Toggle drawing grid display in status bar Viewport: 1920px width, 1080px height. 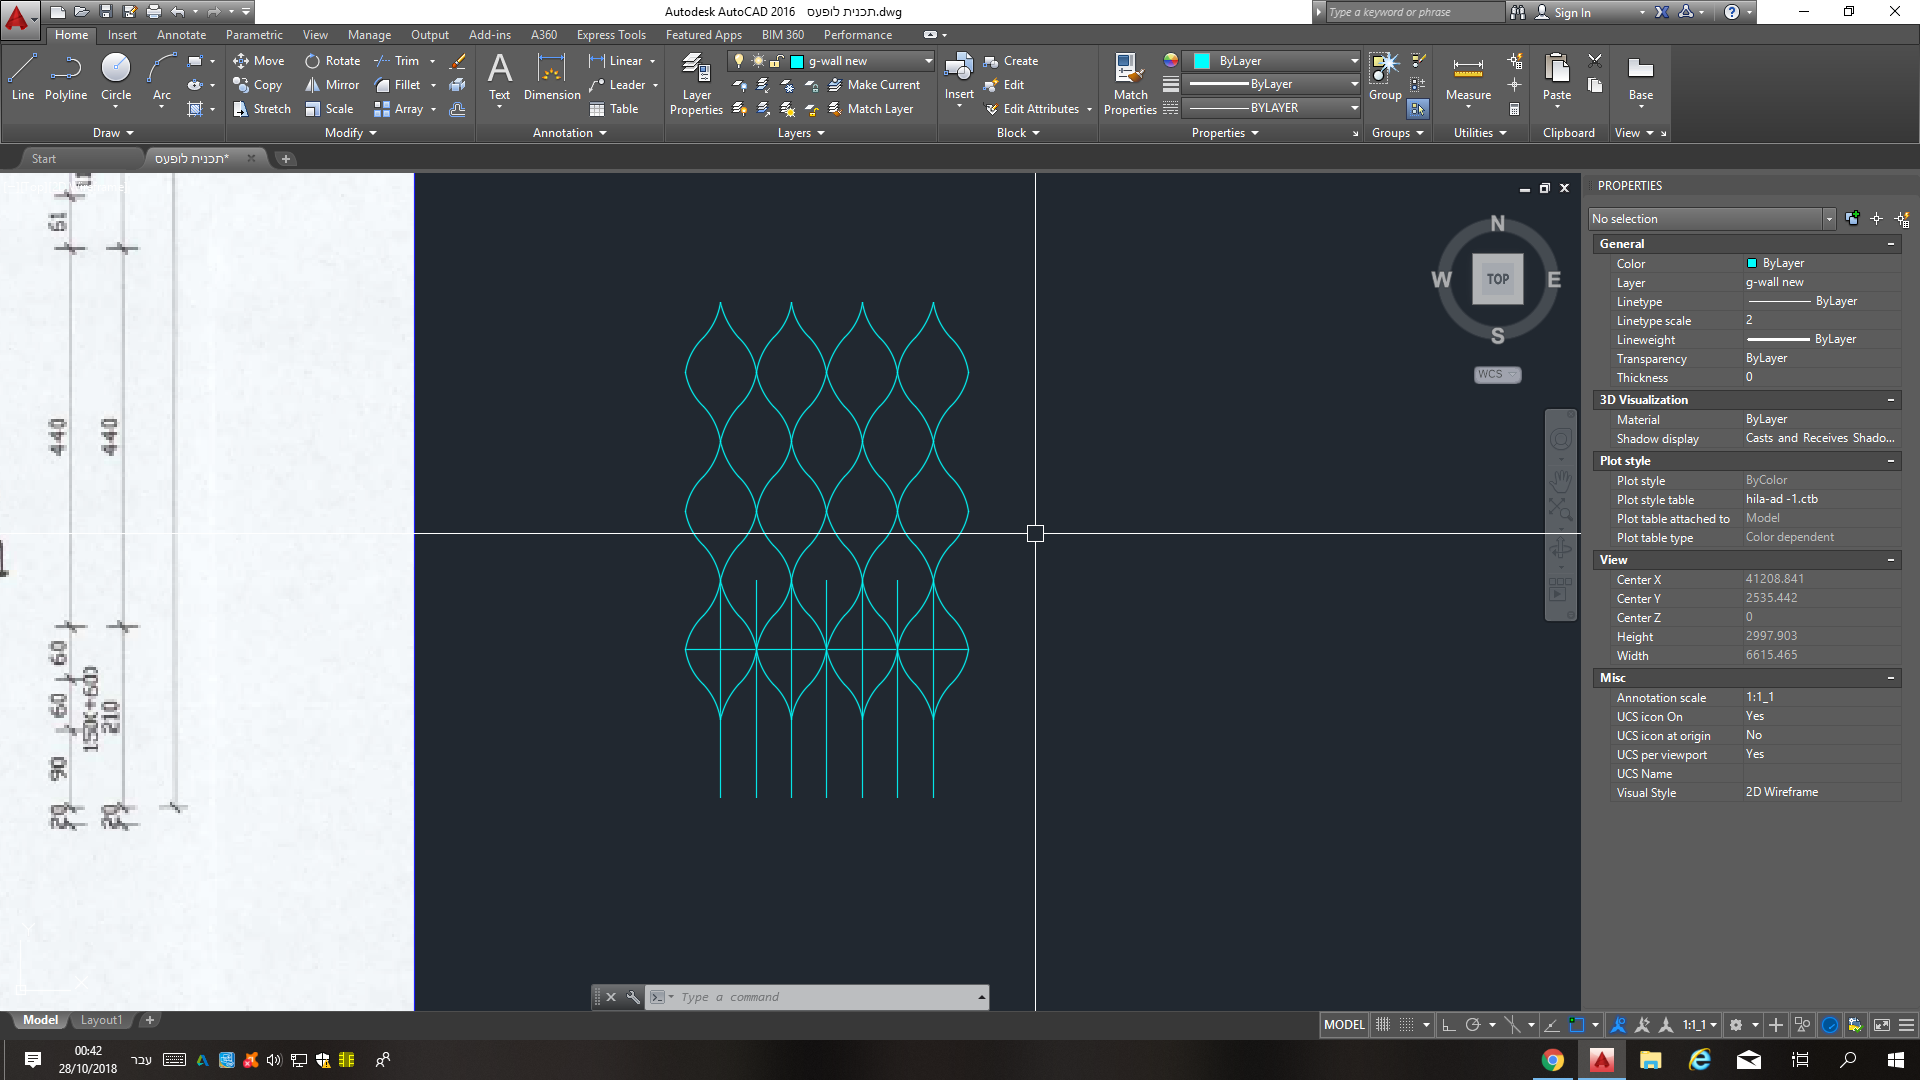click(x=1383, y=1025)
